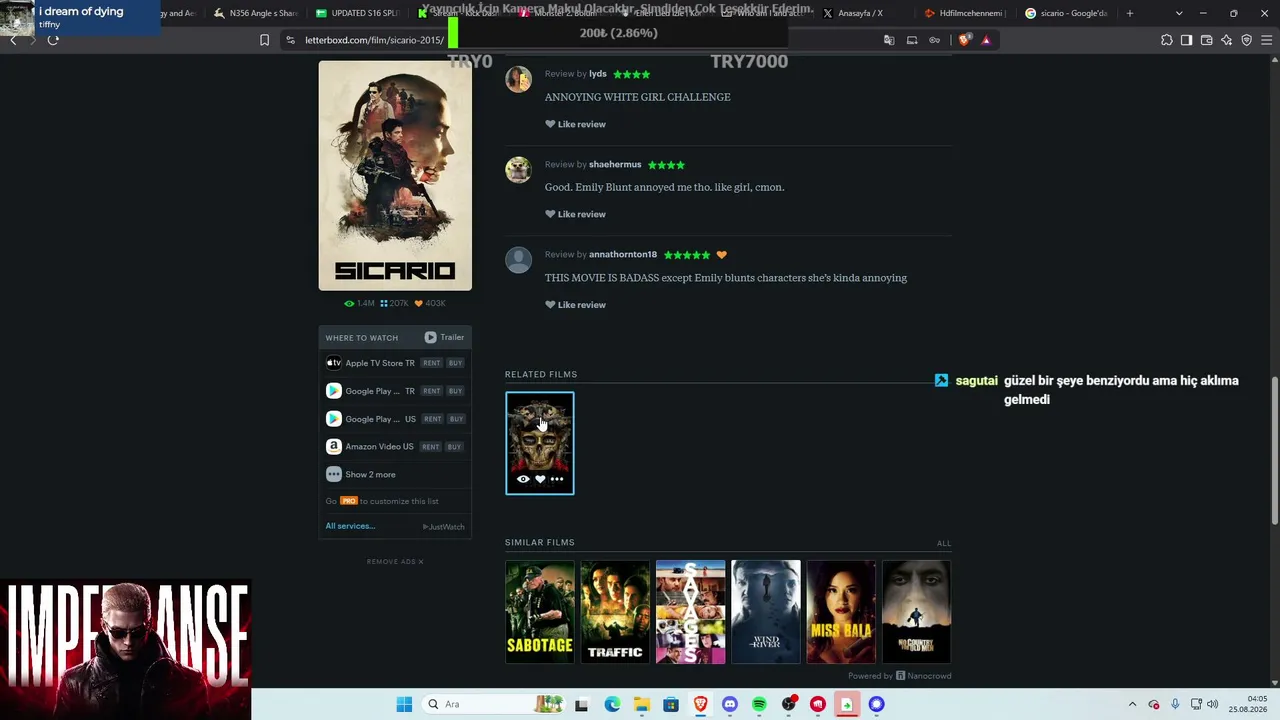Screen dimensions: 1280x720
Task: Open shaehermus' profile avatar
Action: click(518, 169)
